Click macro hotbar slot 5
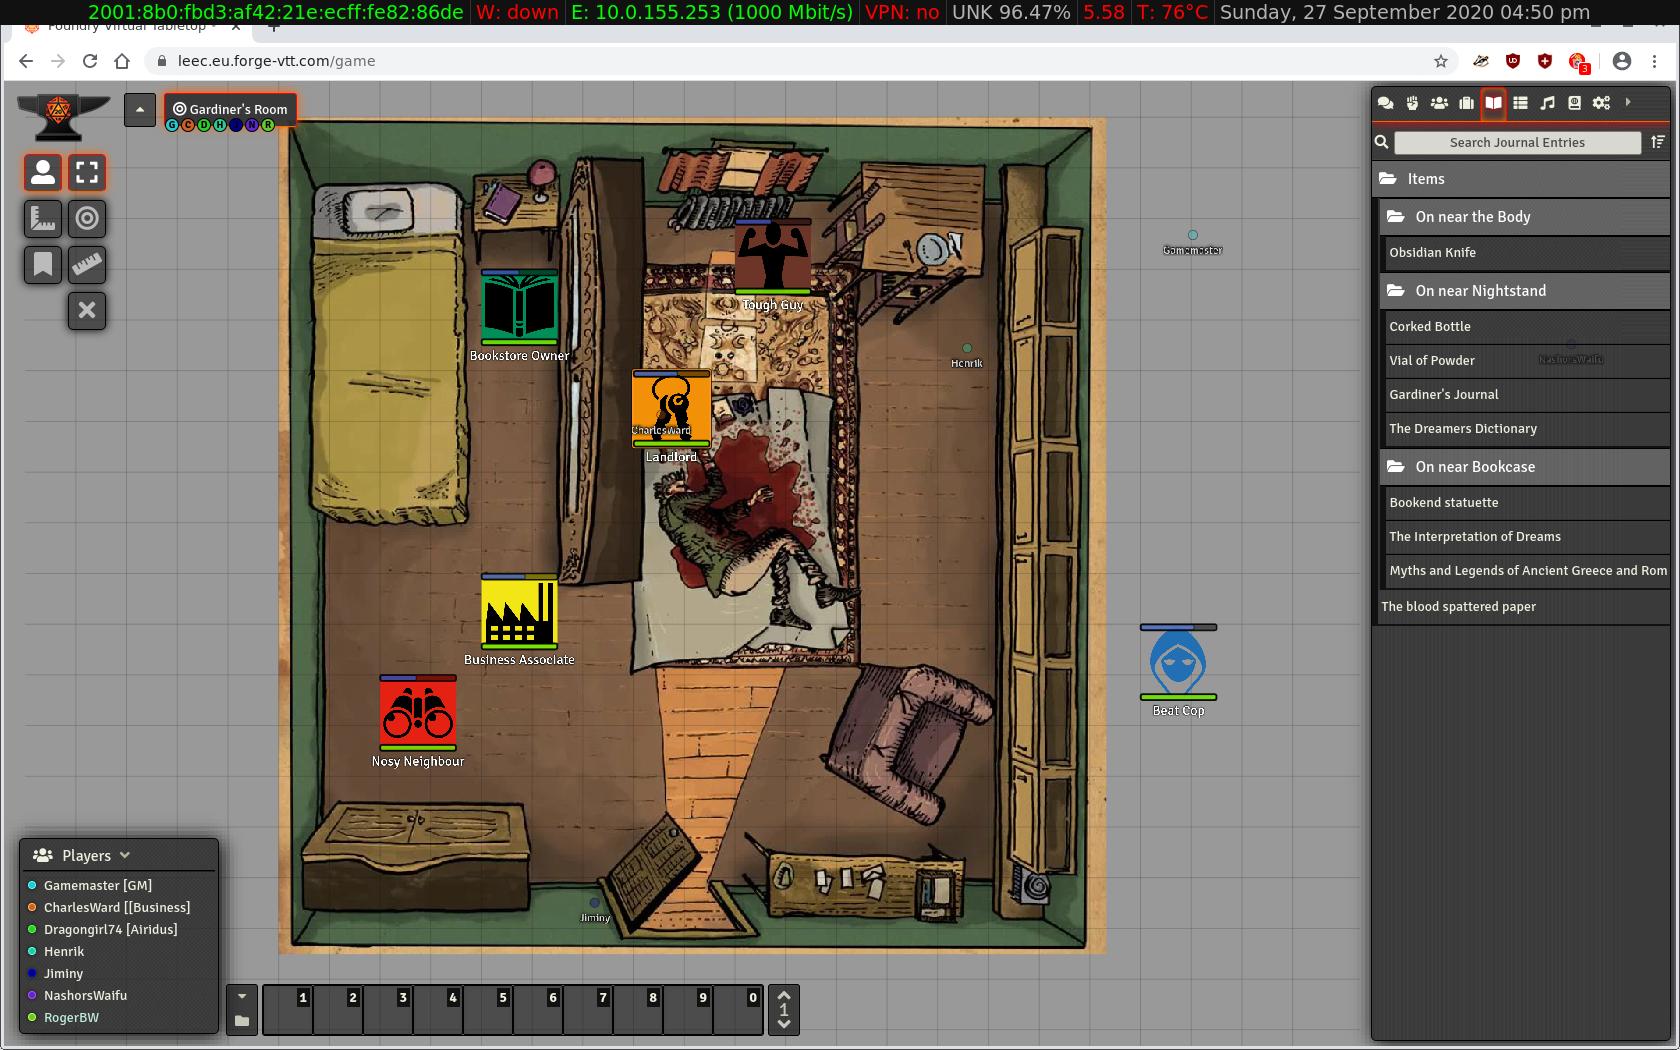 488,1010
